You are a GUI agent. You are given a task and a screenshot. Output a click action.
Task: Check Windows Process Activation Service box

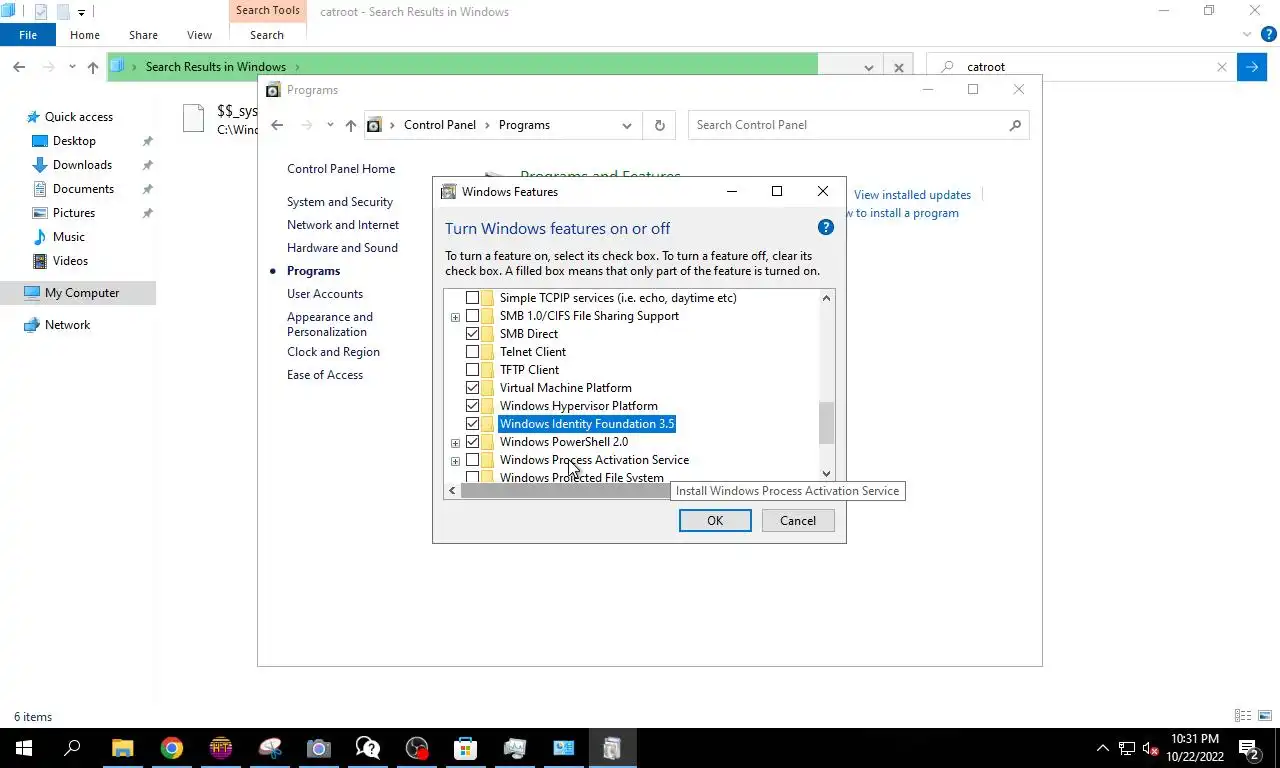472,460
